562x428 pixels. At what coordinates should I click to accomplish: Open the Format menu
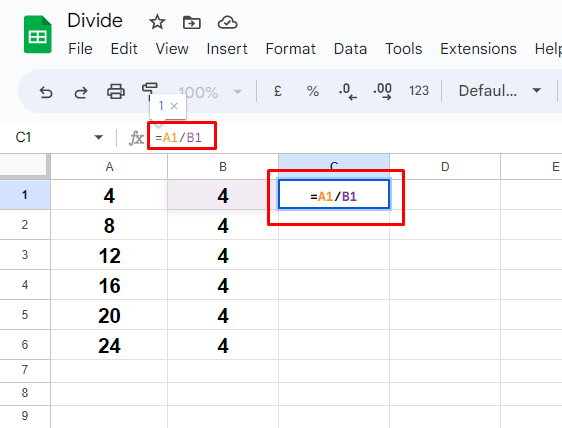(x=290, y=49)
